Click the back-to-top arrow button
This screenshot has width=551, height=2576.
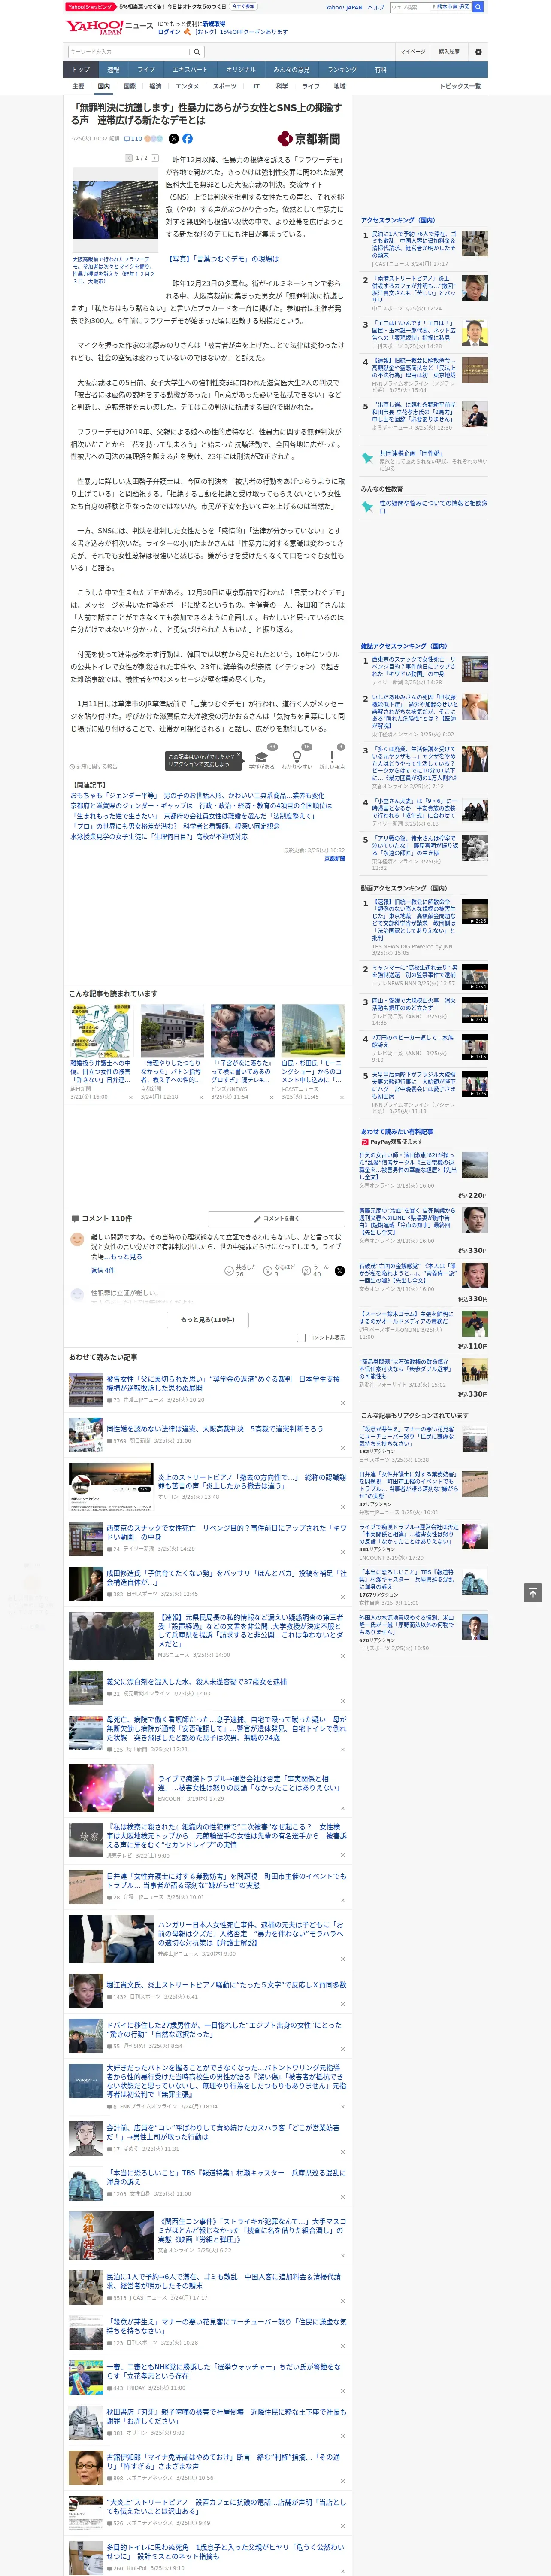[x=532, y=1592]
